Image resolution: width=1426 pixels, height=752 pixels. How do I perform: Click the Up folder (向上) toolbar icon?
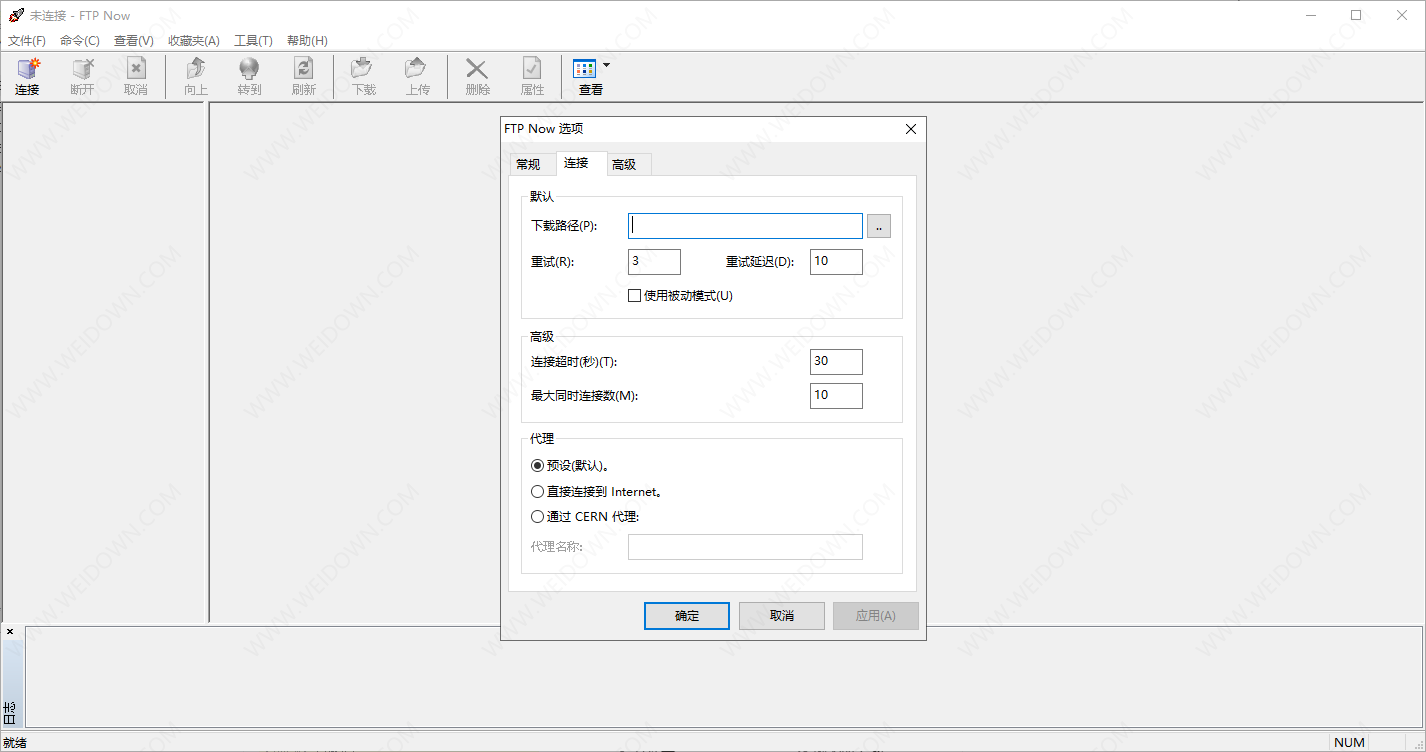196,68
